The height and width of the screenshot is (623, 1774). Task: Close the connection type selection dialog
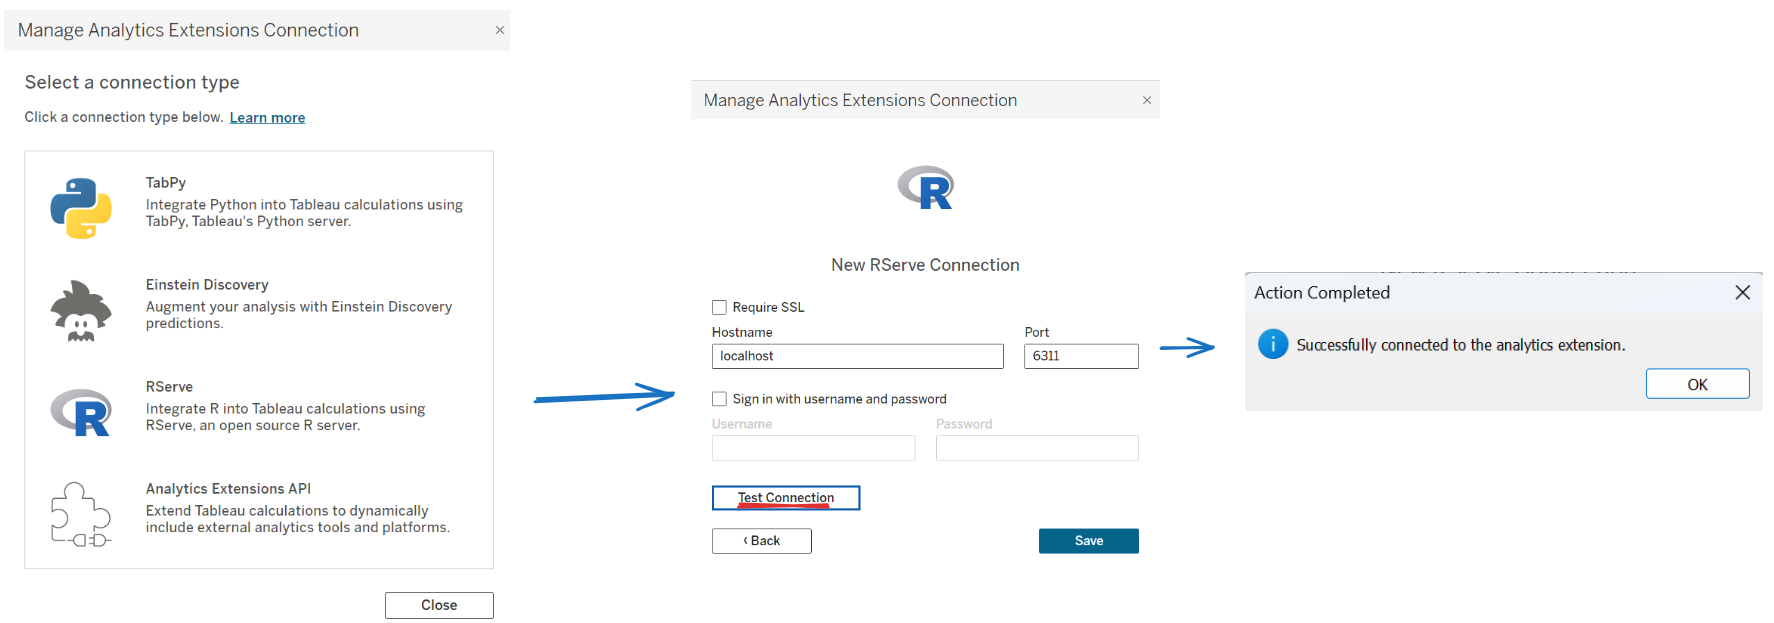(500, 30)
